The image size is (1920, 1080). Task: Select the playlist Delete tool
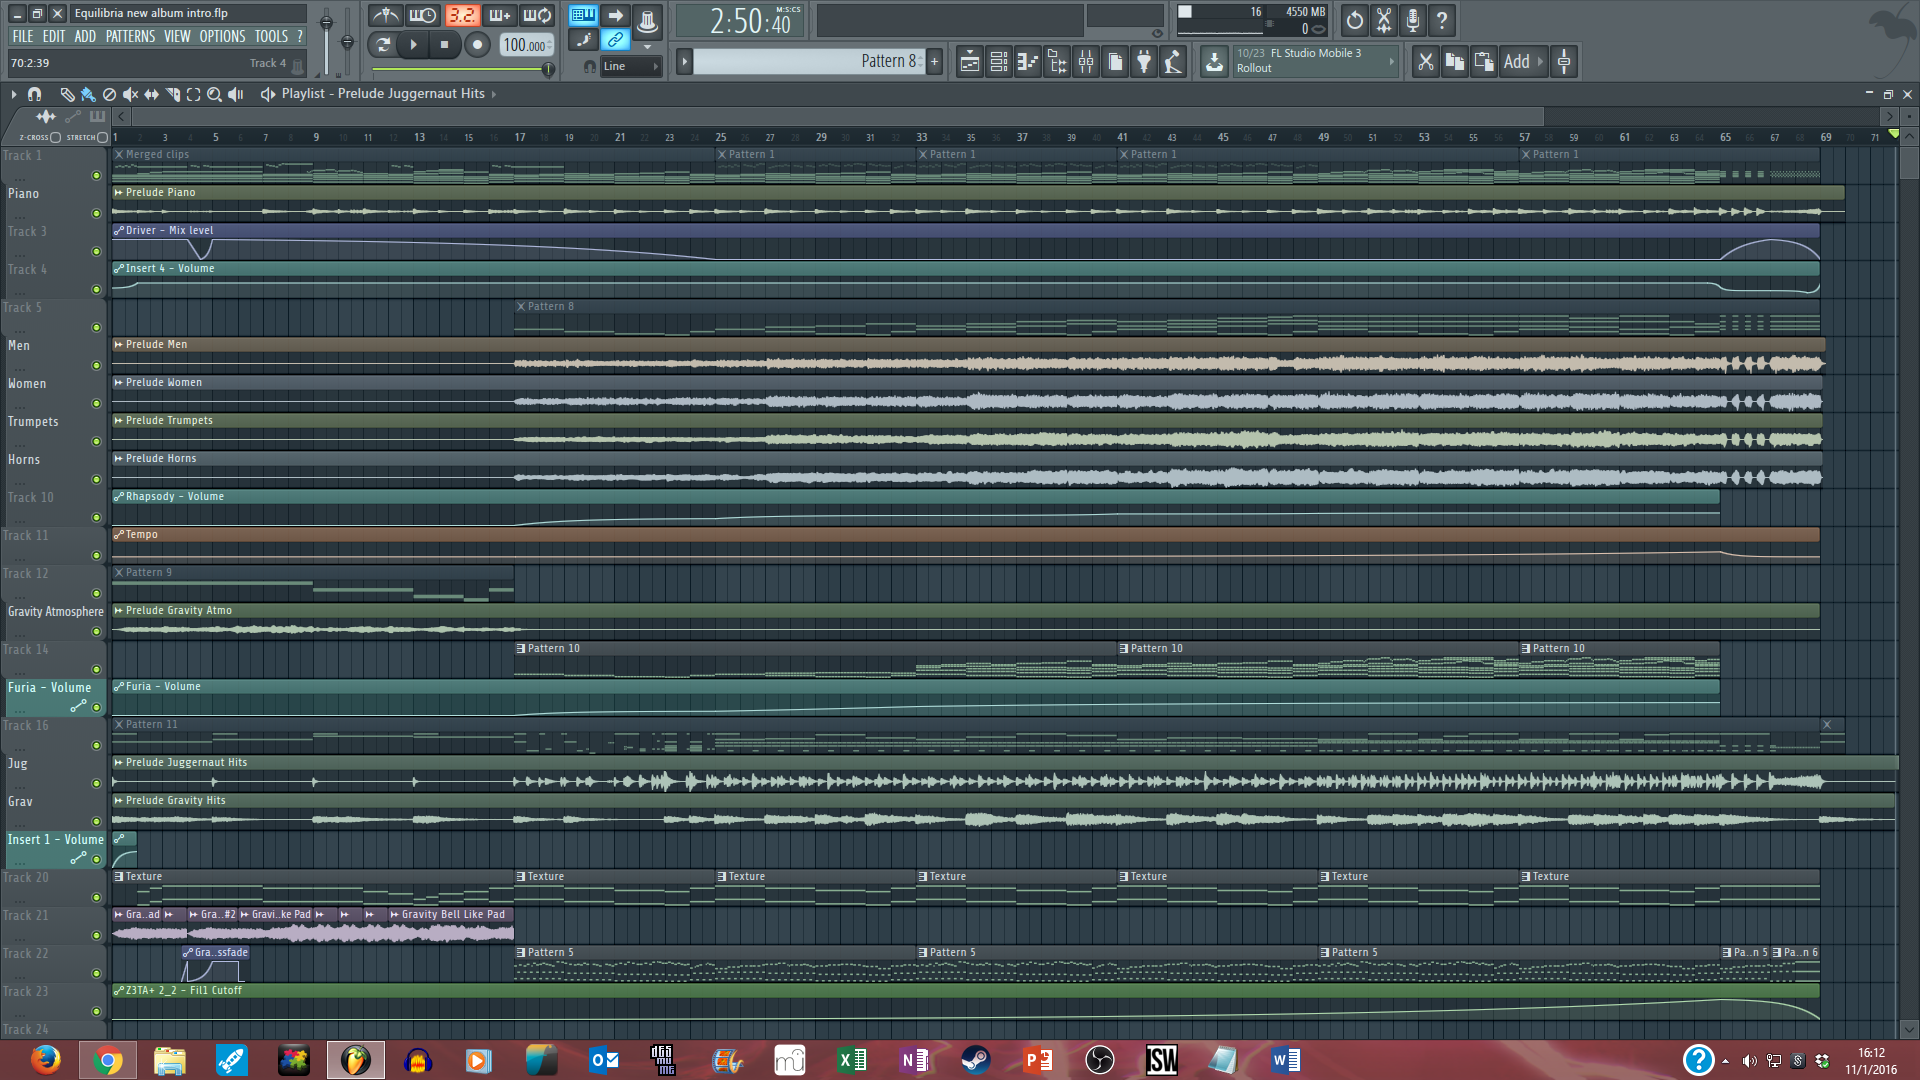click(109, 94)
